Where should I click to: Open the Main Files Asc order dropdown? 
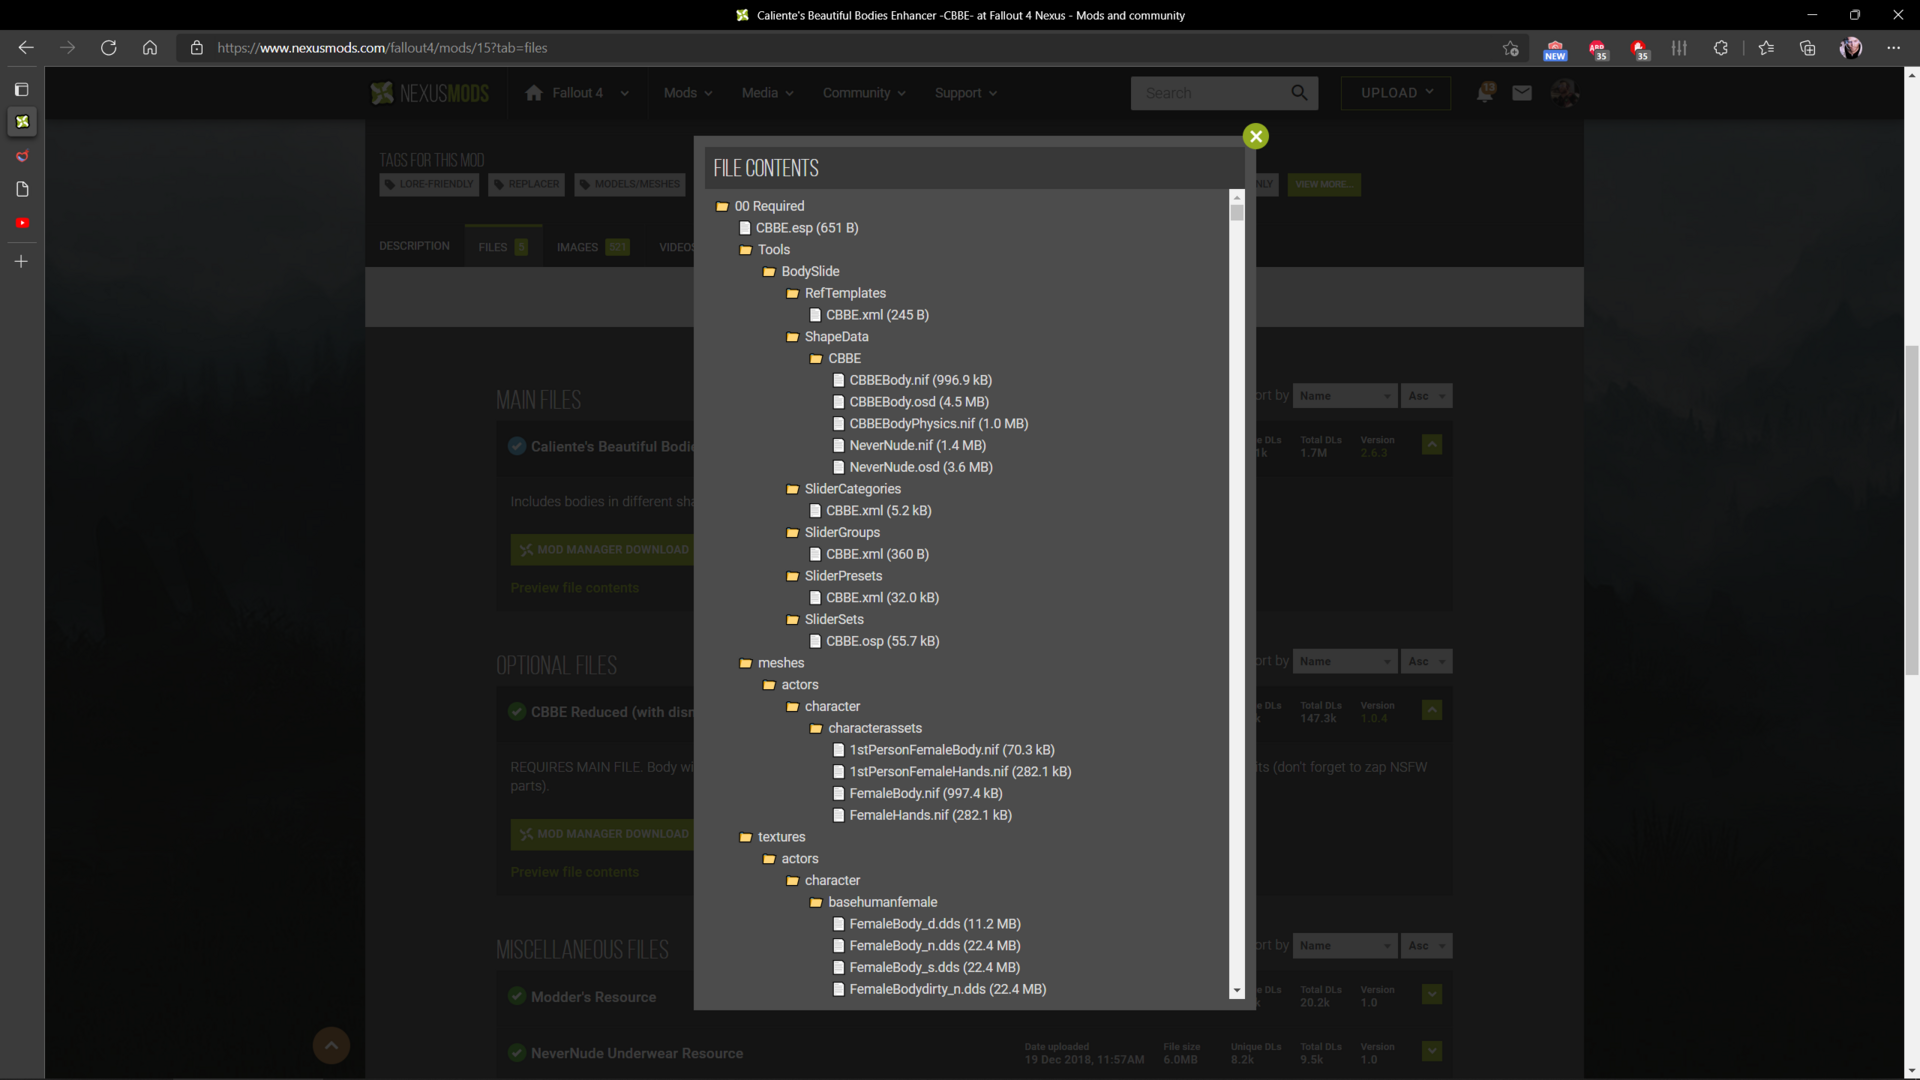1426,396
